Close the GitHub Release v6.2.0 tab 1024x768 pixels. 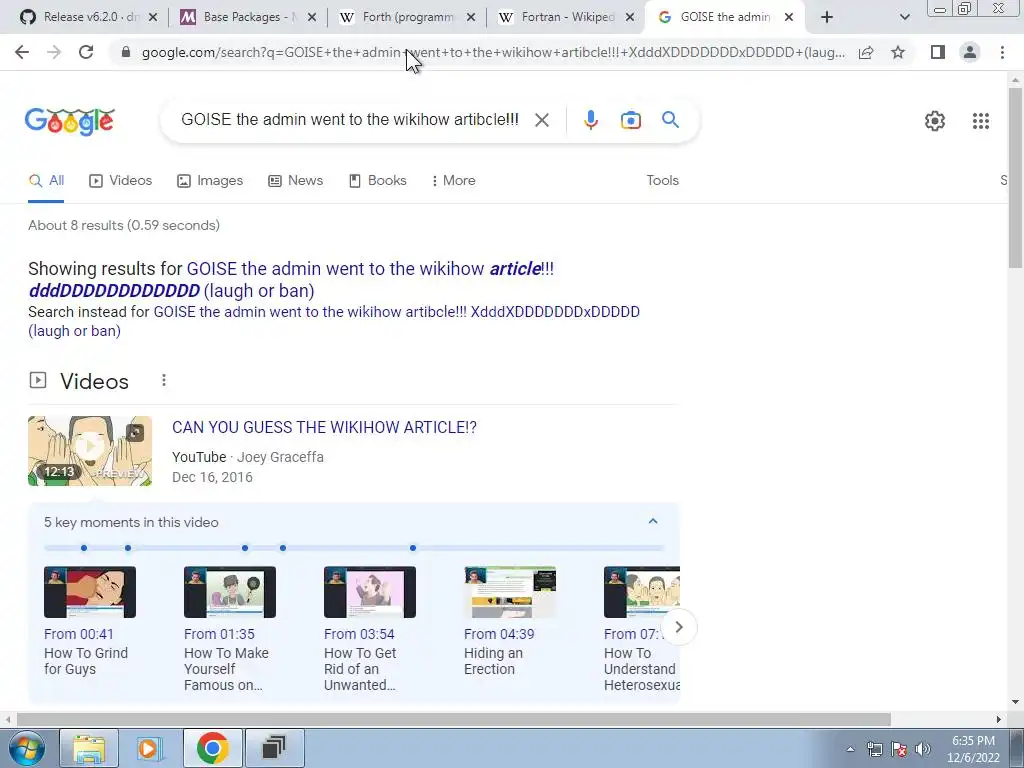click(153, 18)
